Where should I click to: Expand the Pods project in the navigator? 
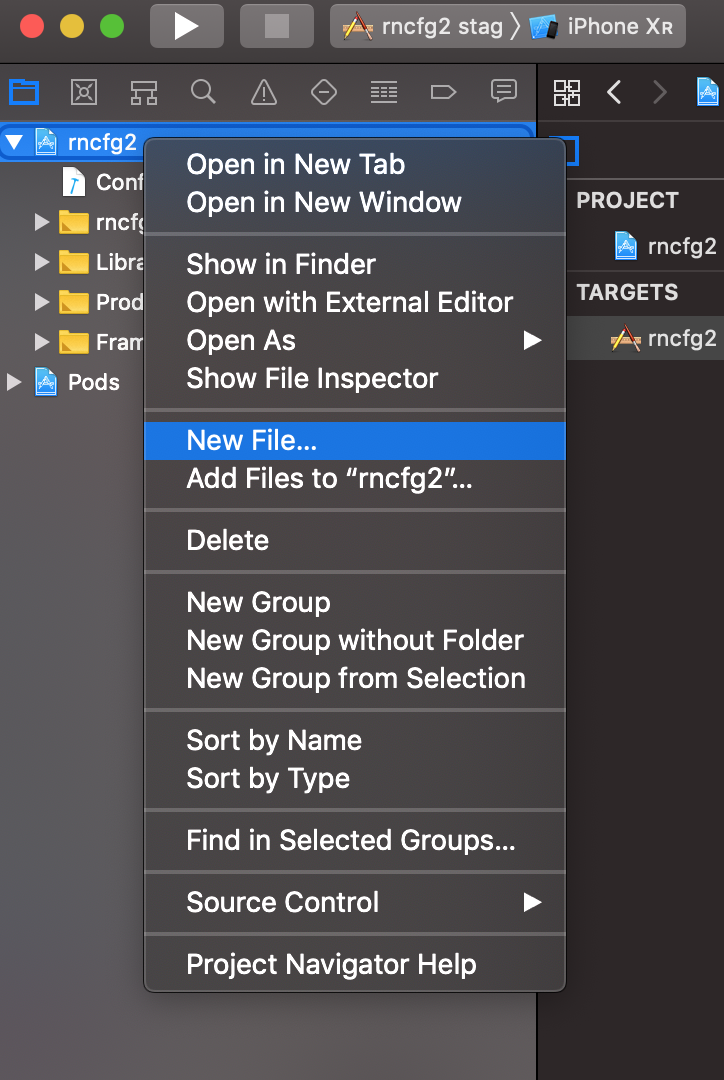pyautogui.click(x=14, y=382)
